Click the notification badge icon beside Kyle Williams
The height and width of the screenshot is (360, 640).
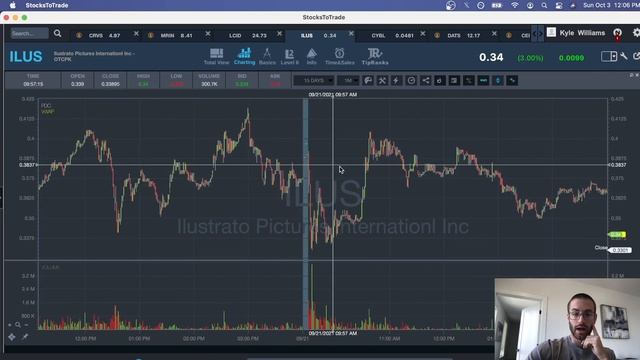618,33
